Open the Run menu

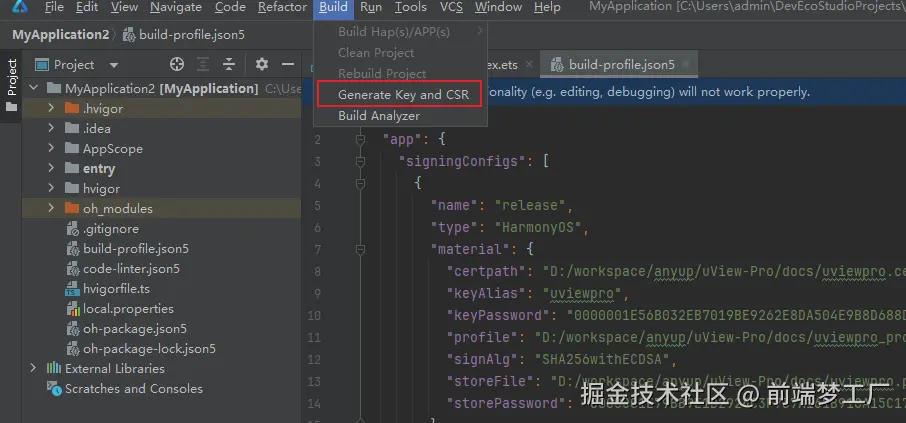click(371, 7)
